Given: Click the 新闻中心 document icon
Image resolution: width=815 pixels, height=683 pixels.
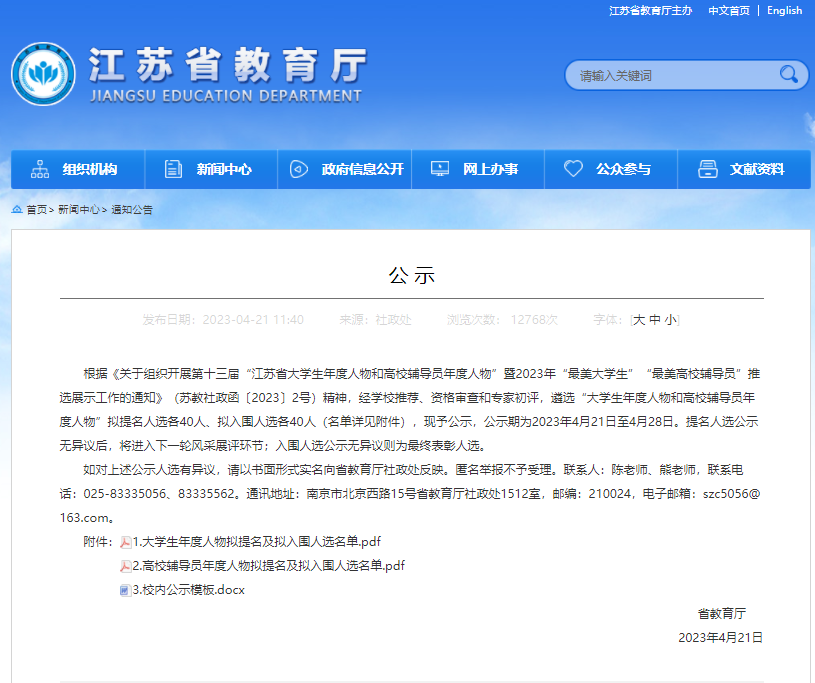Looking at the screenshot, I should (x=173, y=169).
